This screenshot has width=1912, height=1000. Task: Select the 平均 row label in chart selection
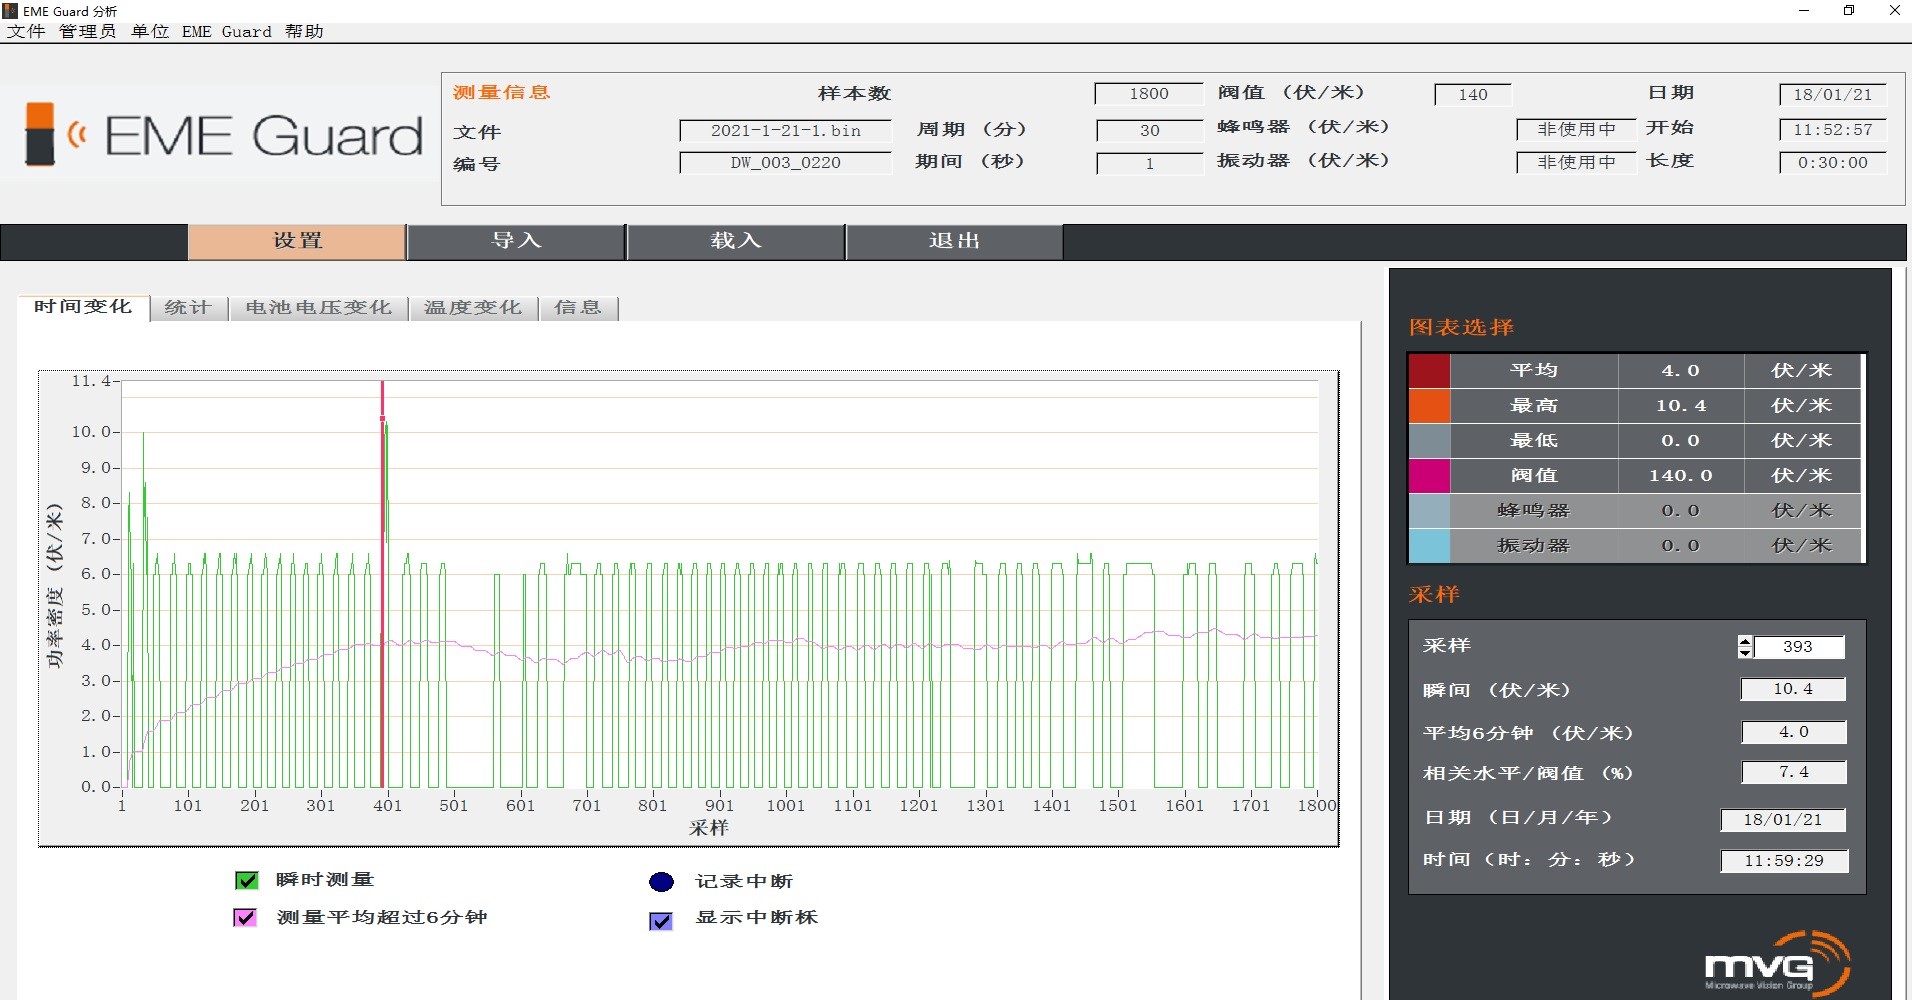point(1534,371)
